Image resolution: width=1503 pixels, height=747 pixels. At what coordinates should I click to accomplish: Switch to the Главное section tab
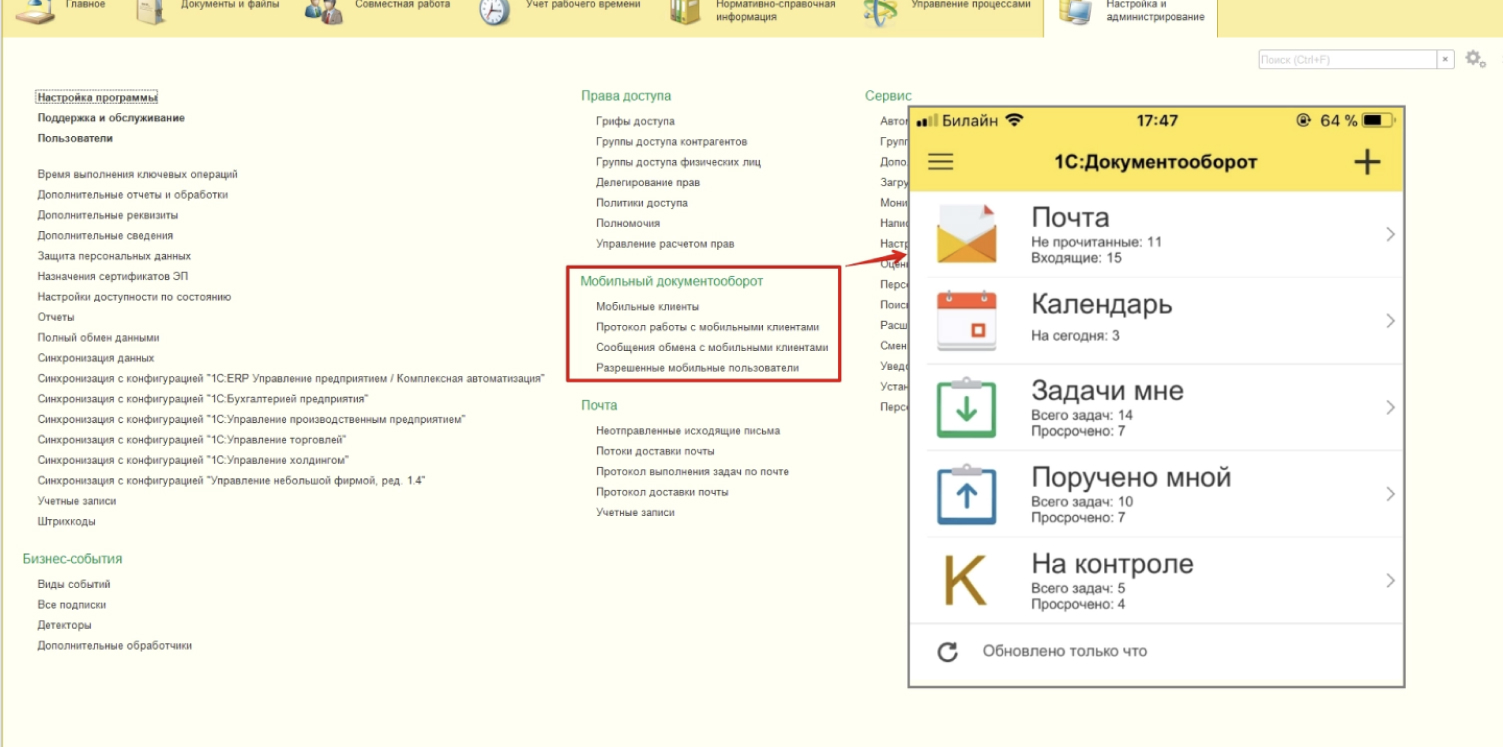(85, 5)
